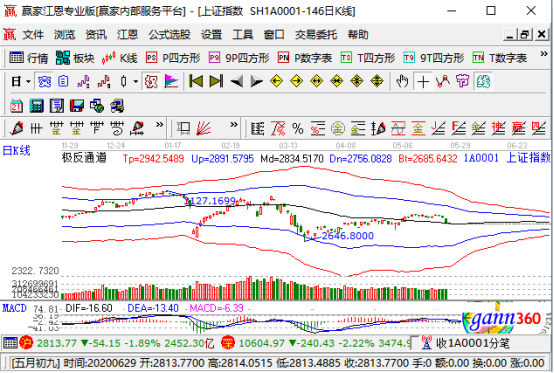554x373 pixels.
Task: Toggle the highlighted 极 channel indicator button
Action: pyautogui.click(x=151, y=82)
